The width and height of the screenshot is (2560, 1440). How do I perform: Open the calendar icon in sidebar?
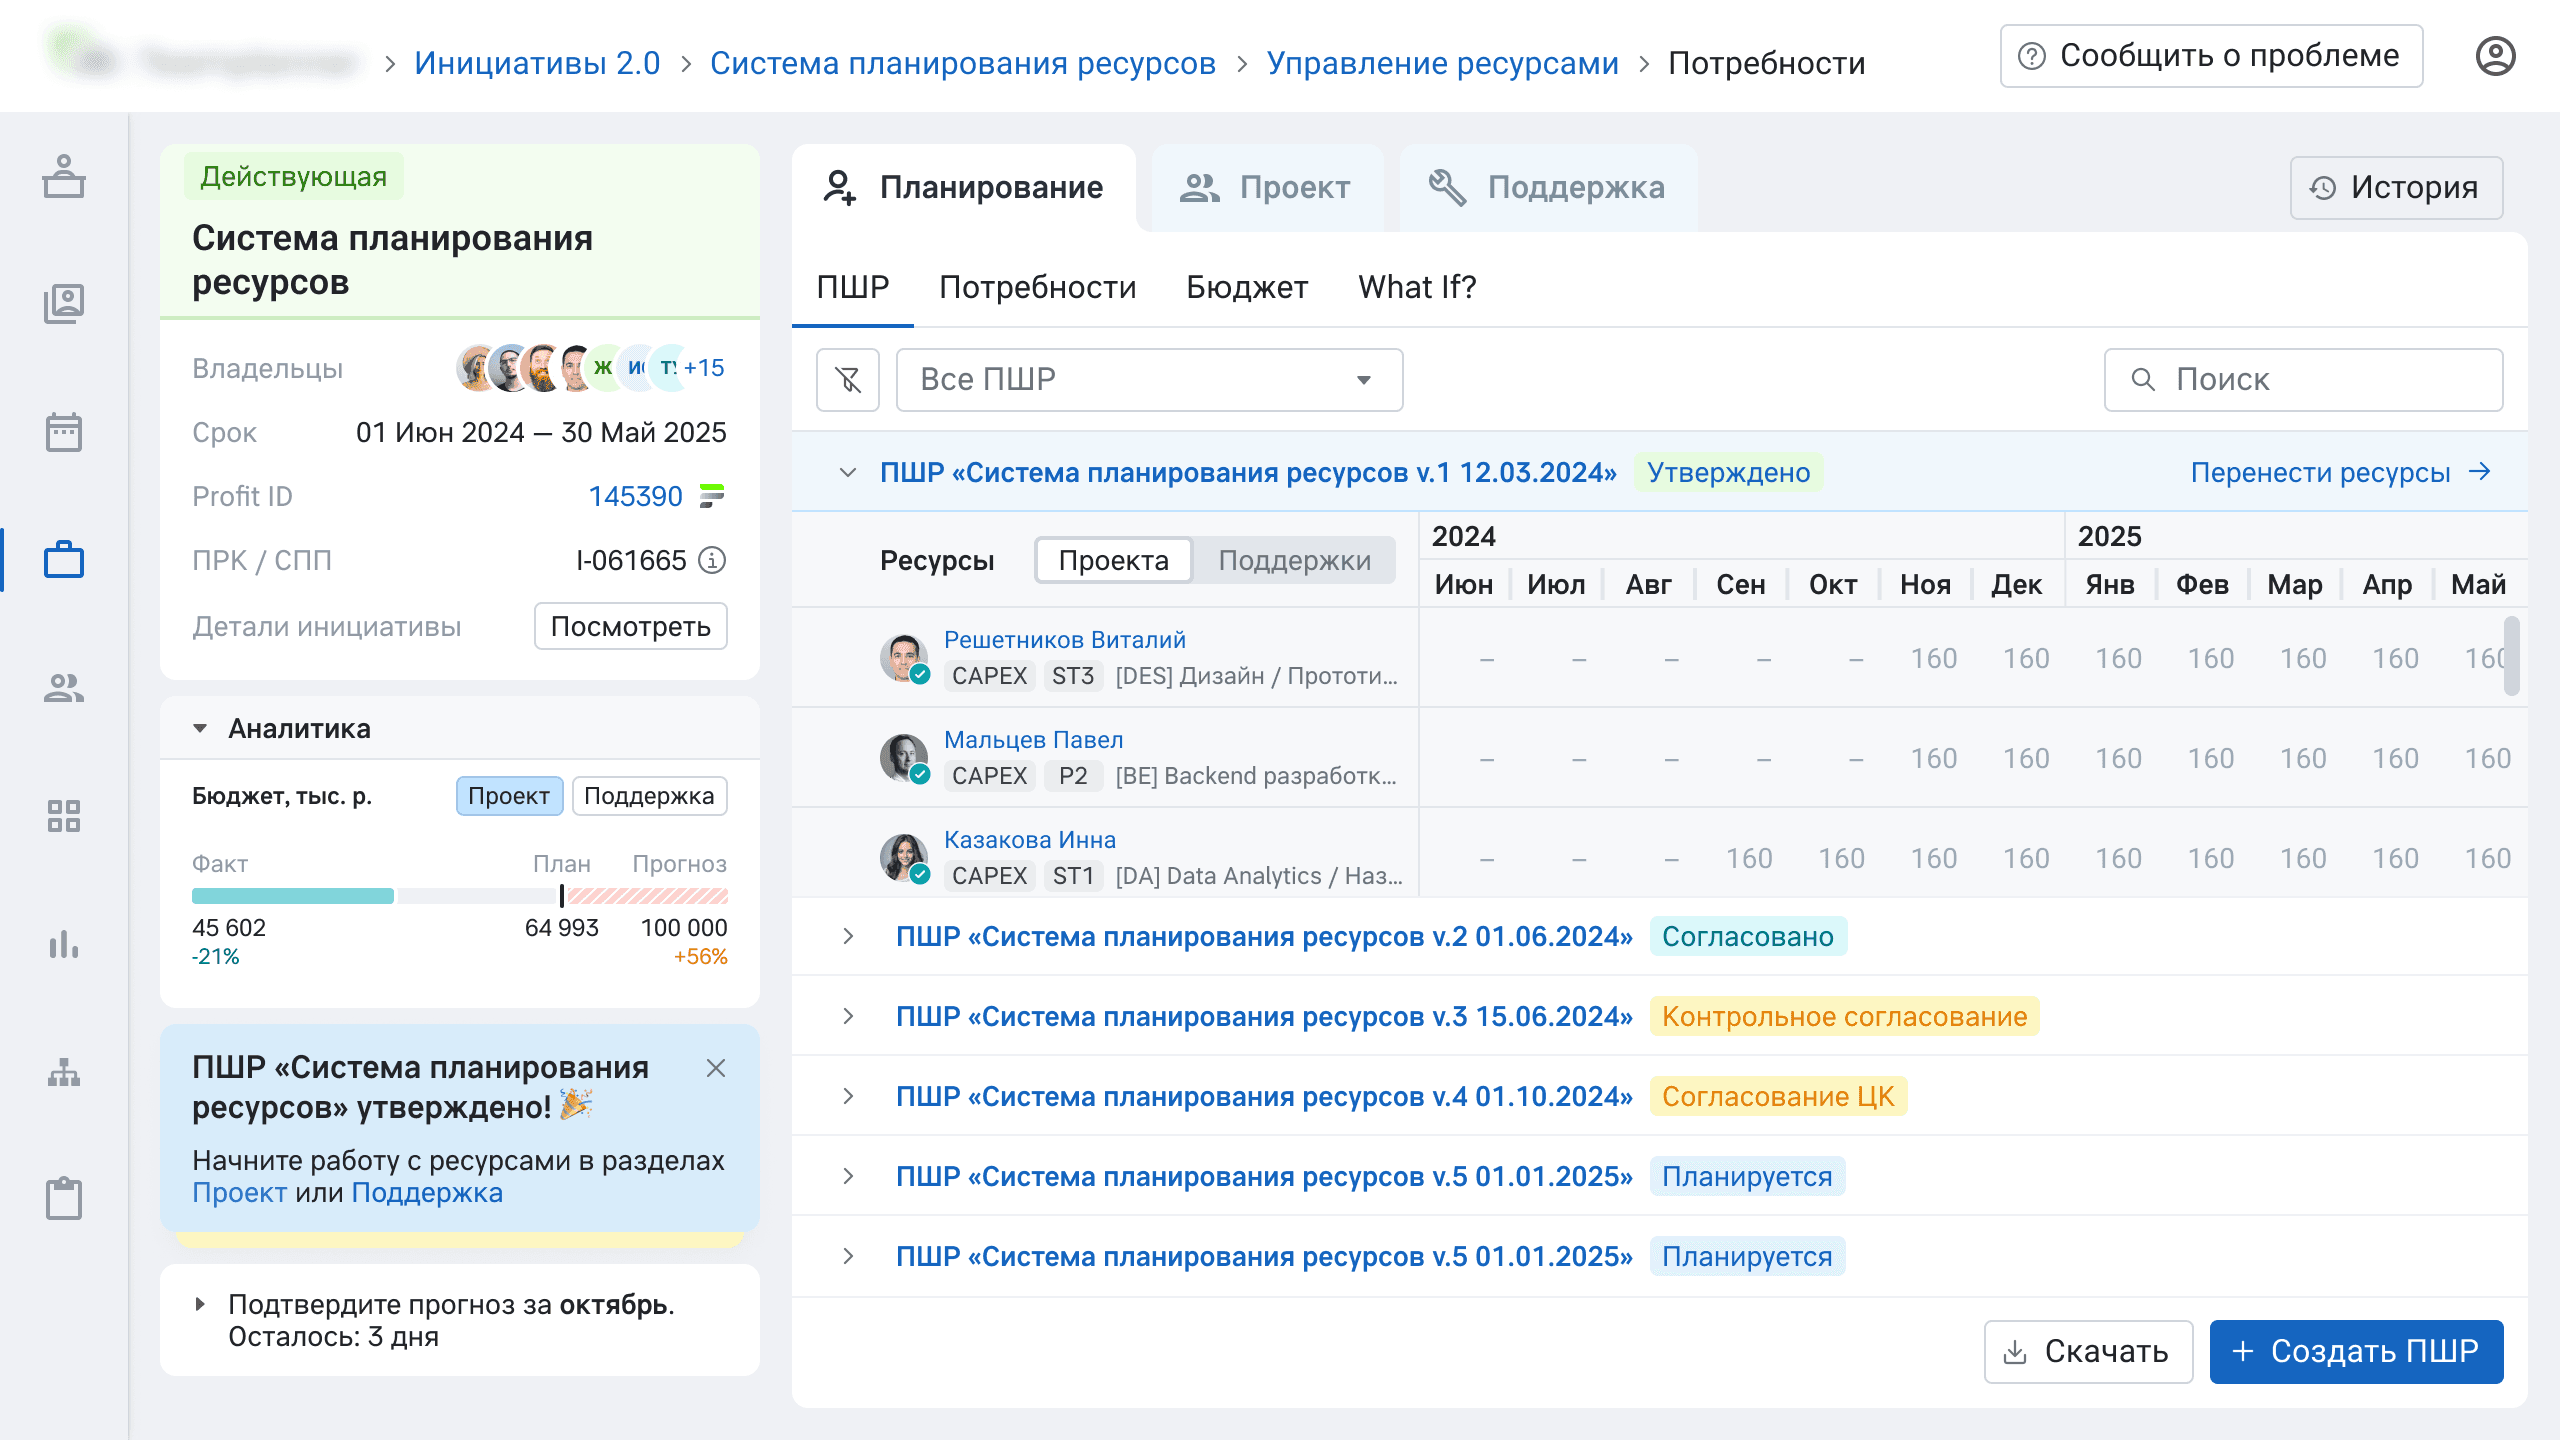click(x=64, y=432)
